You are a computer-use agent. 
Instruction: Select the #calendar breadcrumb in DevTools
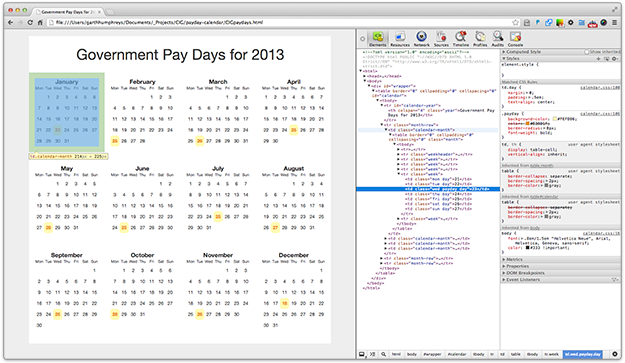[457, 354]
